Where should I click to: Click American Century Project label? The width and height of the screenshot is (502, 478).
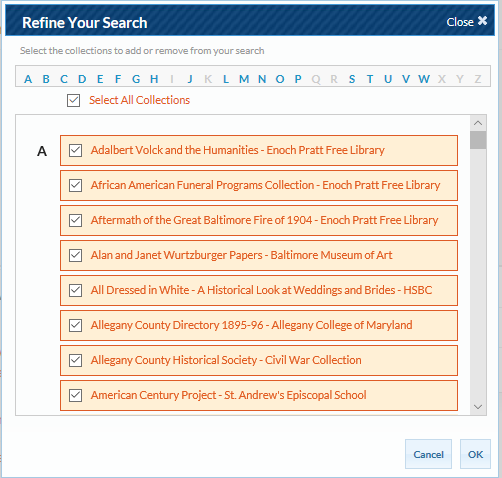229,395
